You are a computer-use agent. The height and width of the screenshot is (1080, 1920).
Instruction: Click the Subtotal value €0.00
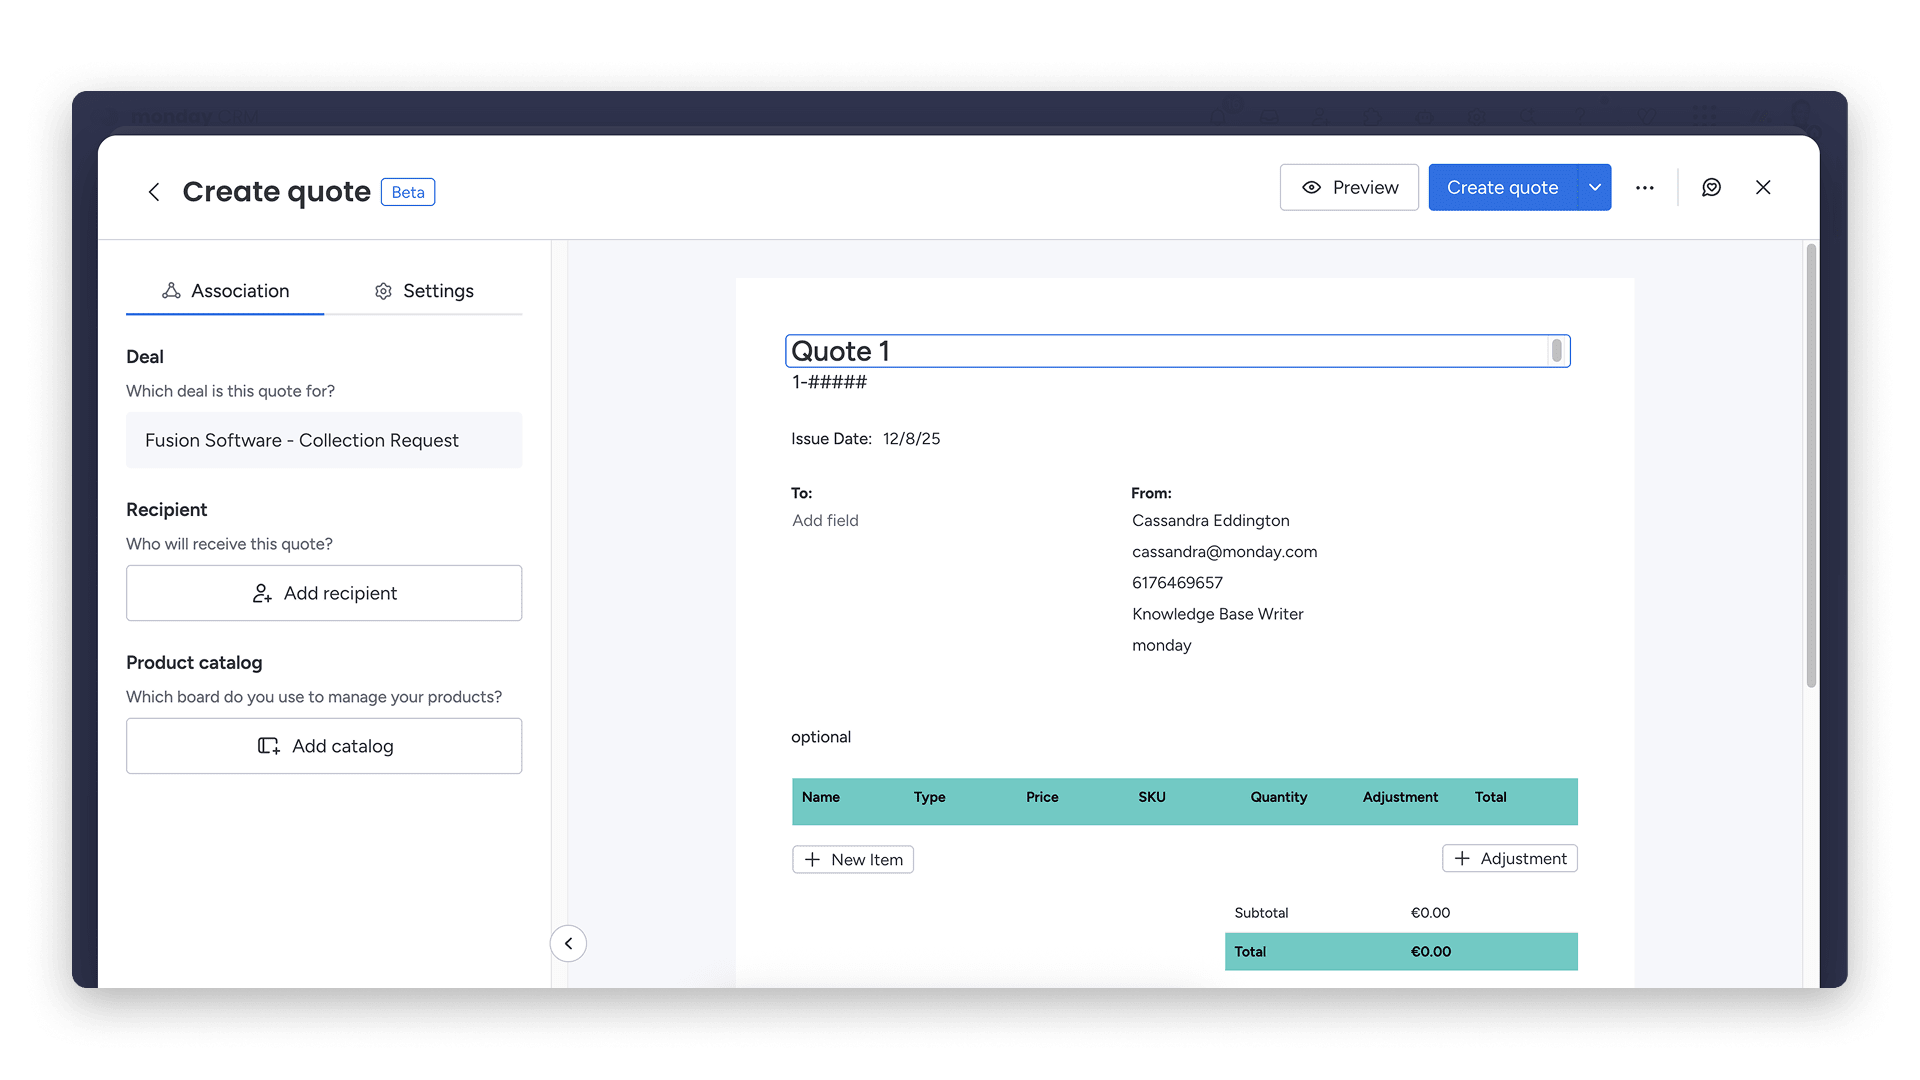pyautogui.click(x=1430, y=913)
